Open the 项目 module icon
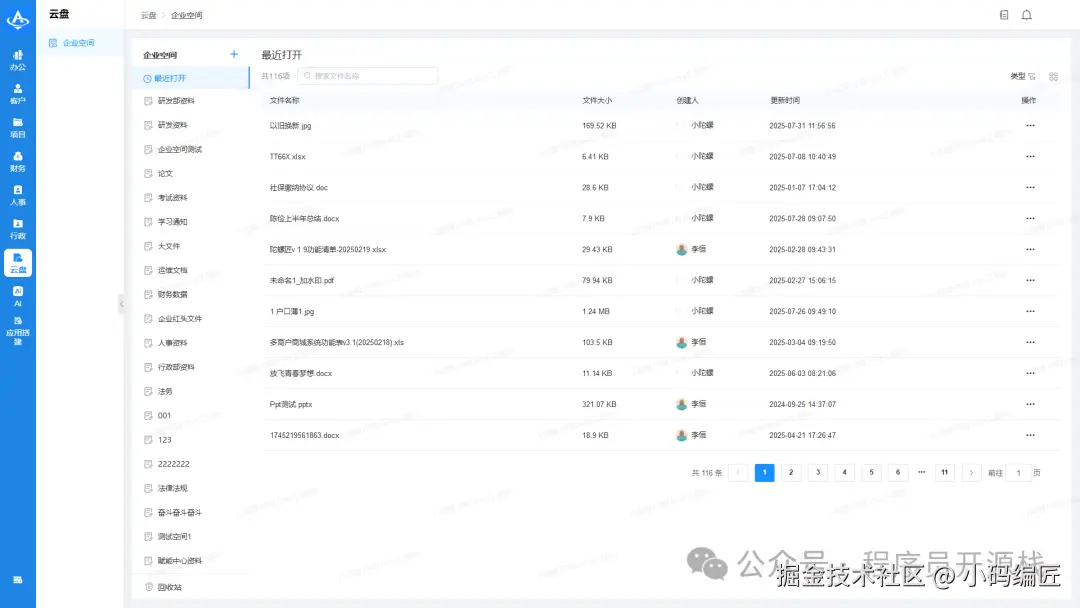This screenshot has height=608, width=1080. click(18, 126)
